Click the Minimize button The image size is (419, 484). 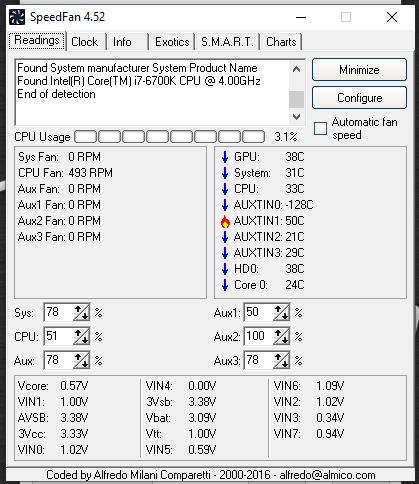coord(359,70)
